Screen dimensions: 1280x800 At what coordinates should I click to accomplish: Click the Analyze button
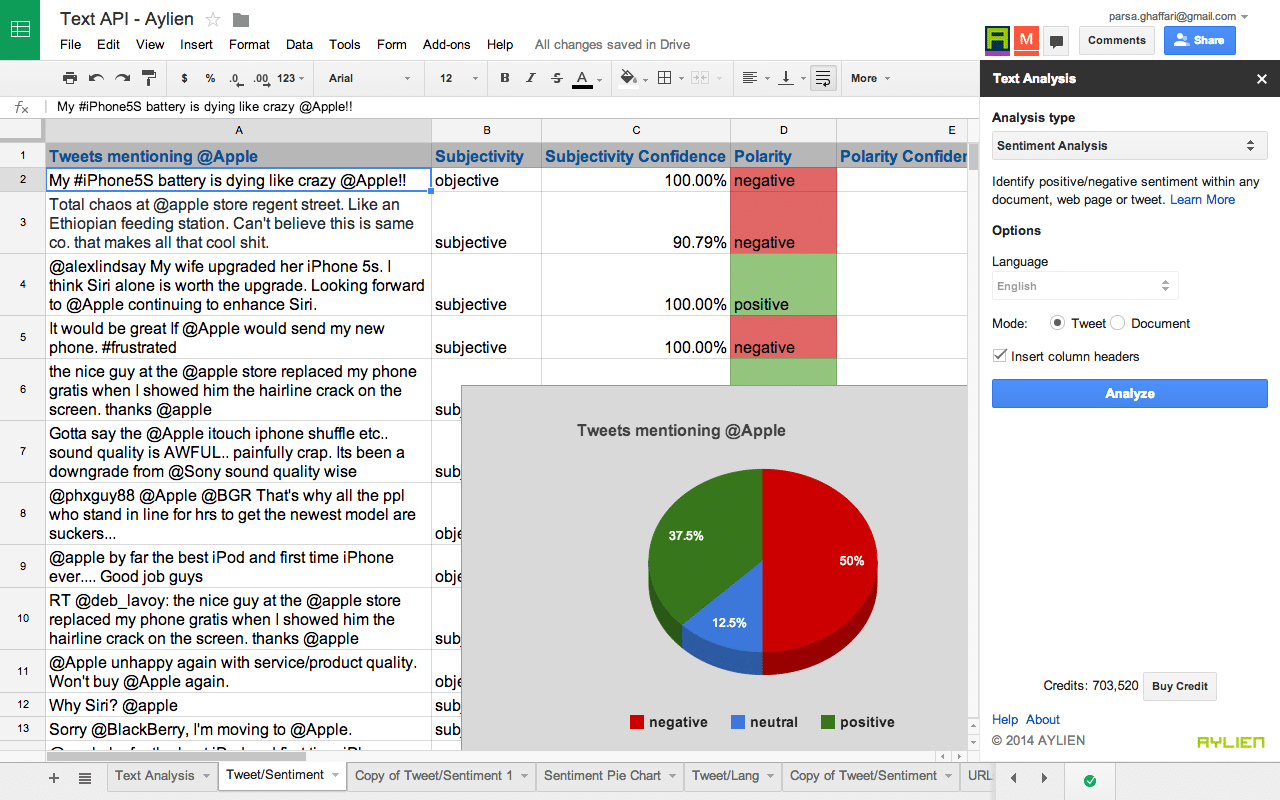click(1129, 393)
